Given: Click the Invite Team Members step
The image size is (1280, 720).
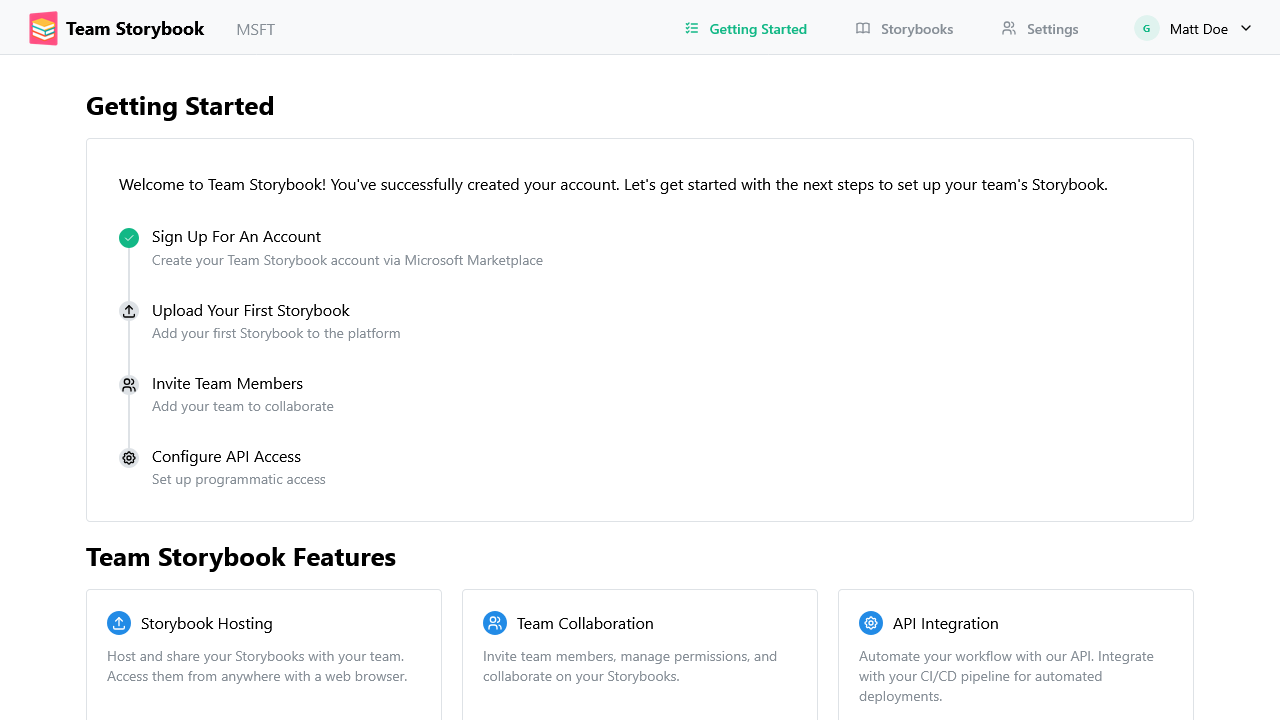Looking at the screenshot, I should [x=227, y=383].
